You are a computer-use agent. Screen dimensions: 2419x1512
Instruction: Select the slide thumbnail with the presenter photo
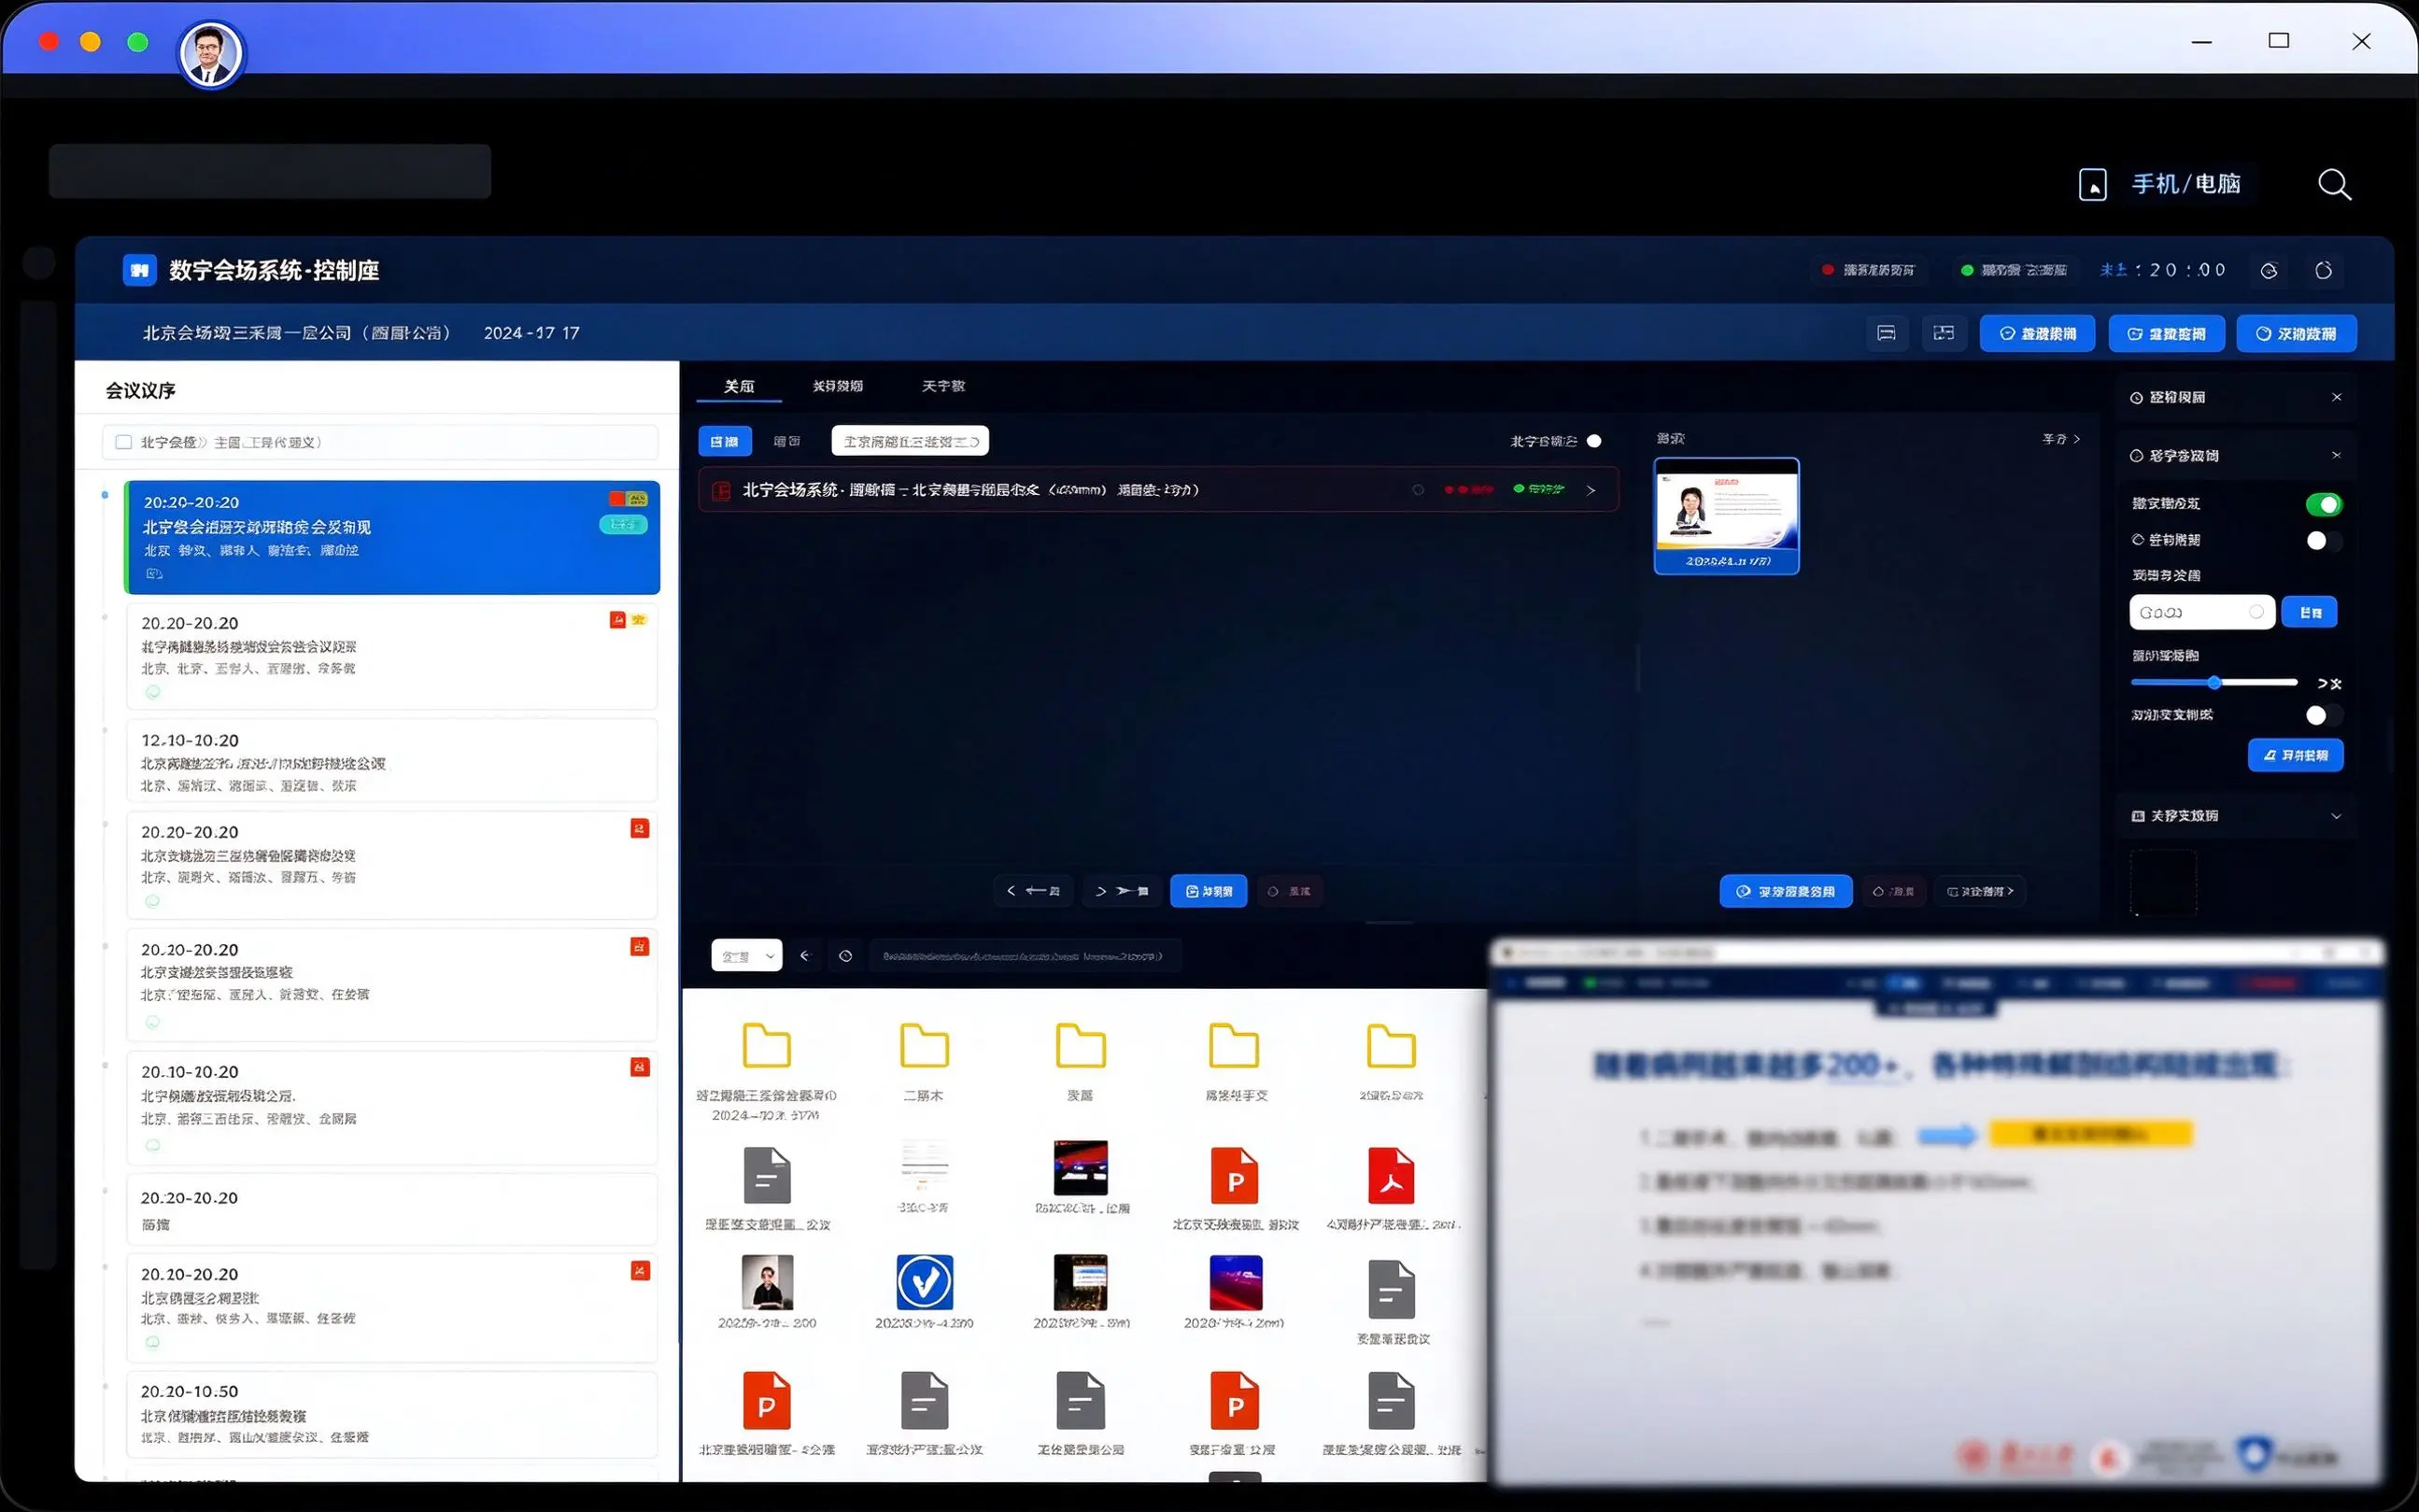[x=1726, y=516]
